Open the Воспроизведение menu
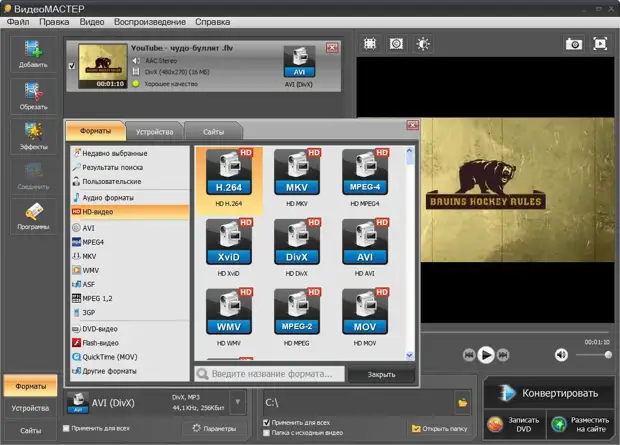Image resolution: width=620 pixels, height=445 pixels. 149,21
